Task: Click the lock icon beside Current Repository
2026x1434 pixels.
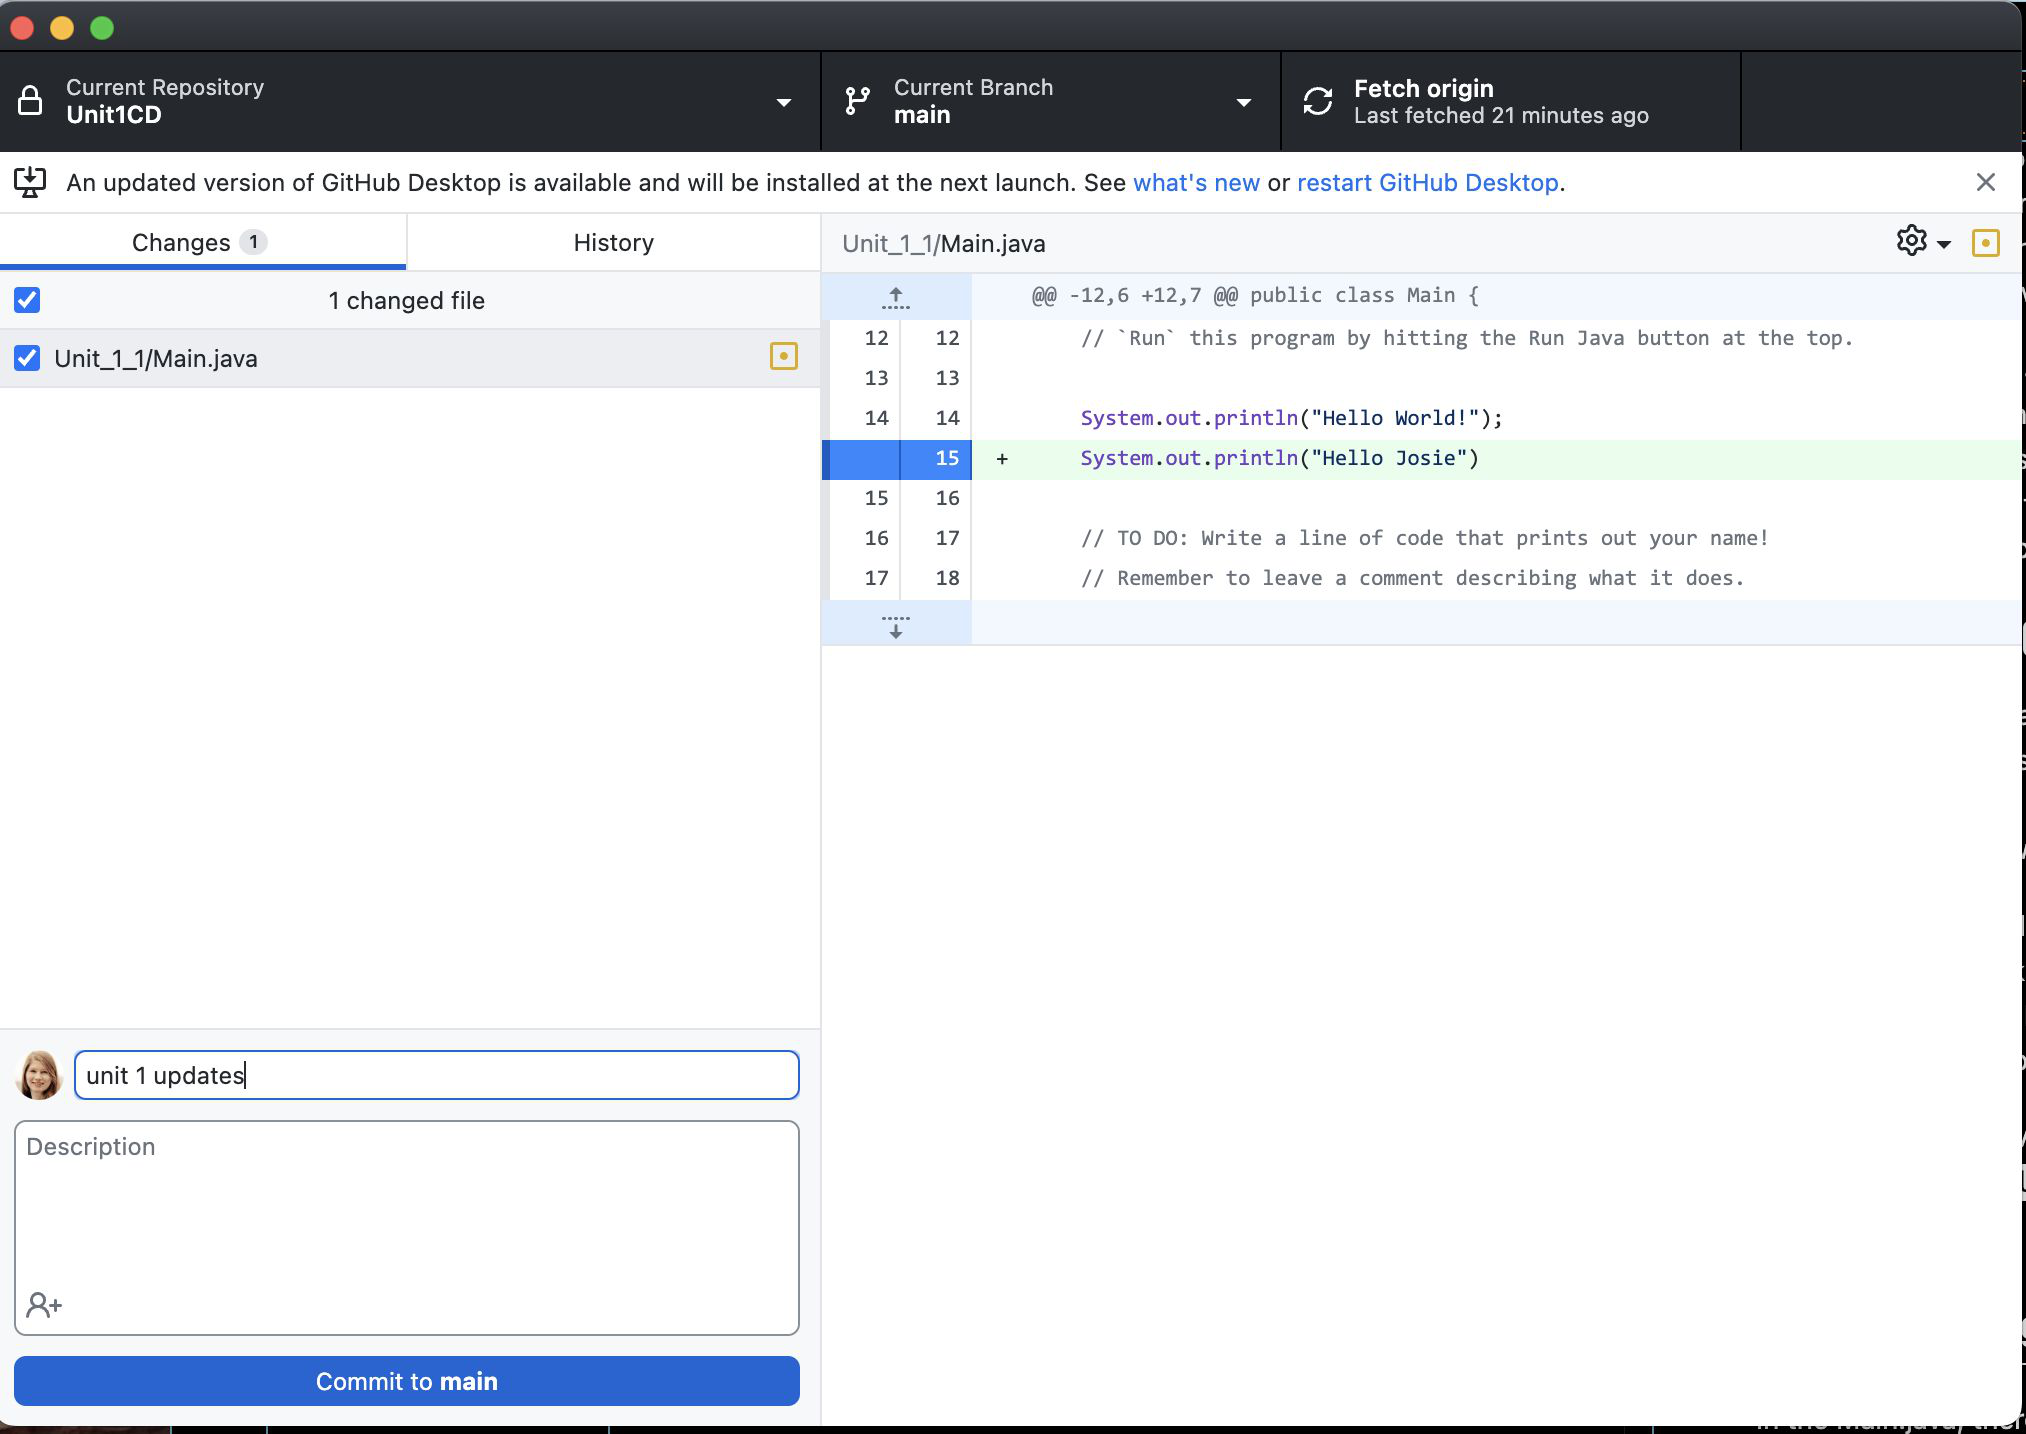Action: pyautogui.click(x=30, y=101)
